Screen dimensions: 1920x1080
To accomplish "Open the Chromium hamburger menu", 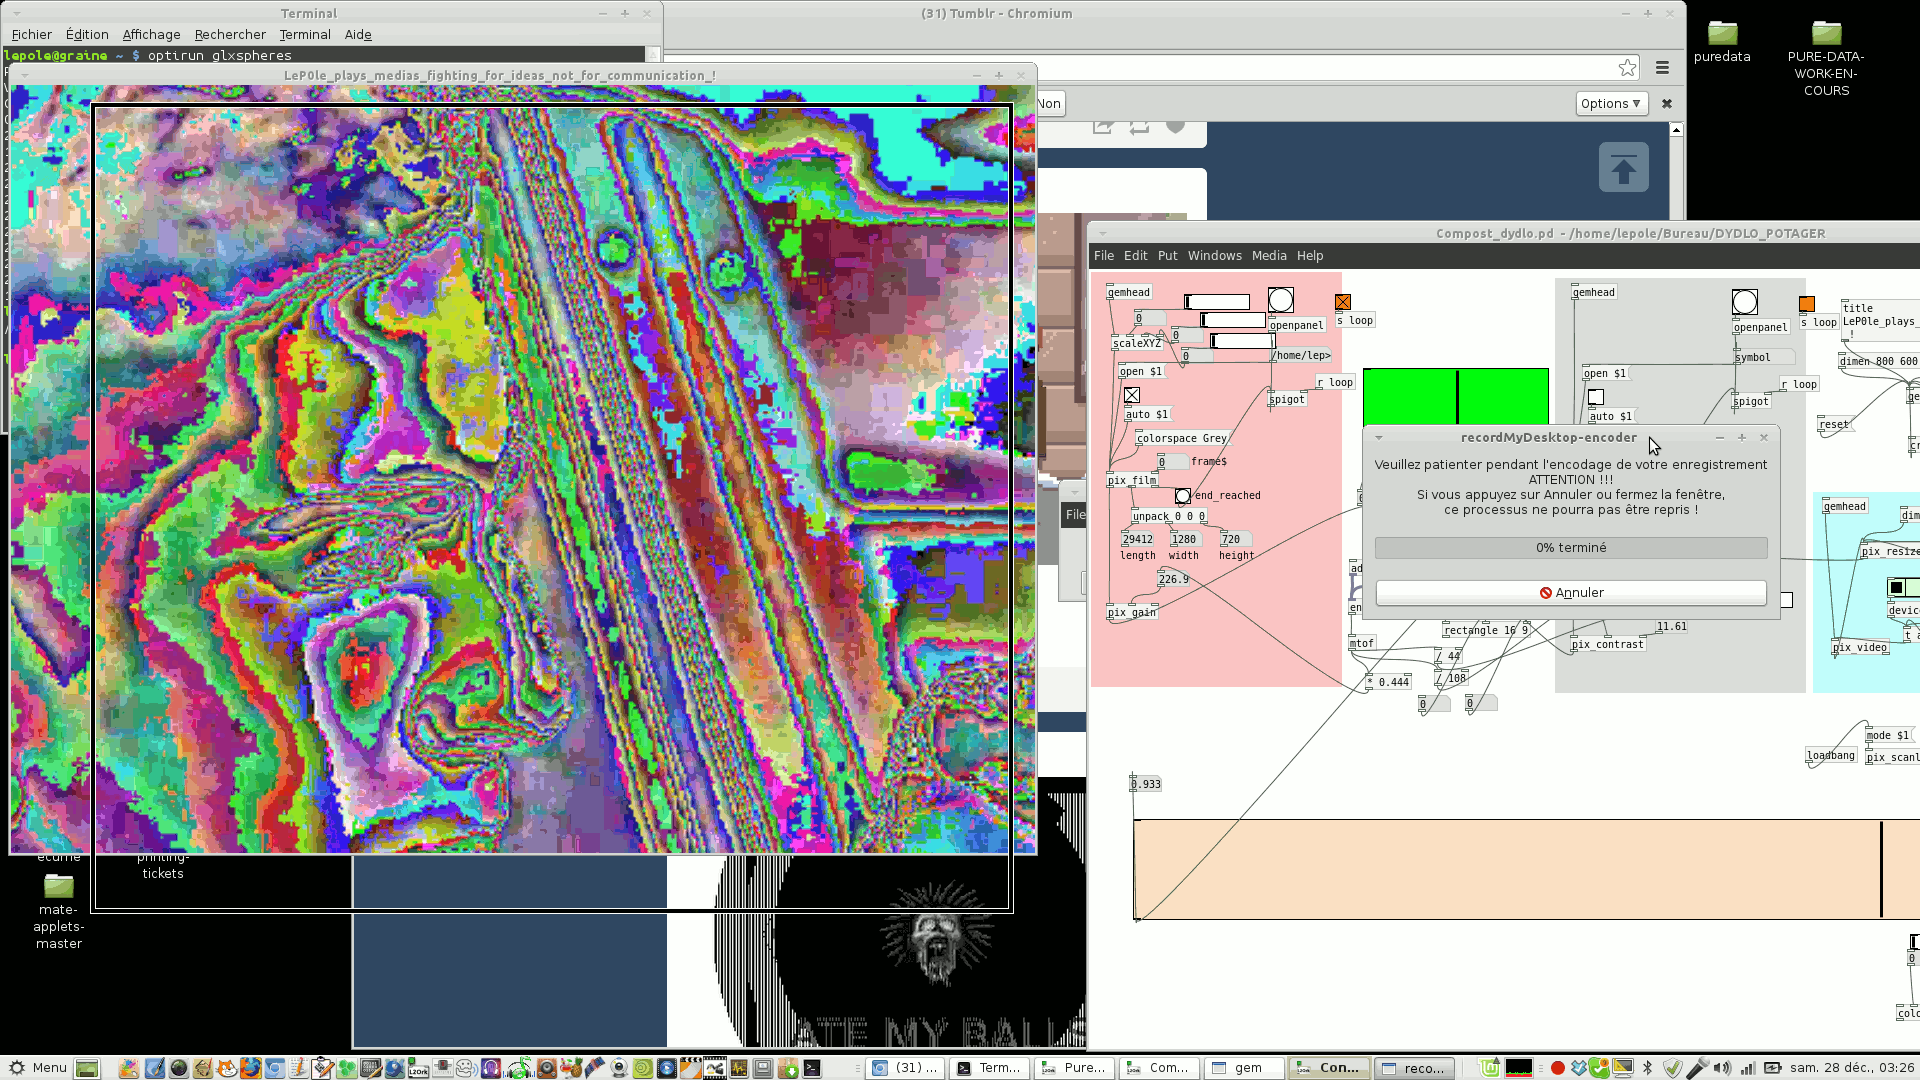I will pos(1662,68).
